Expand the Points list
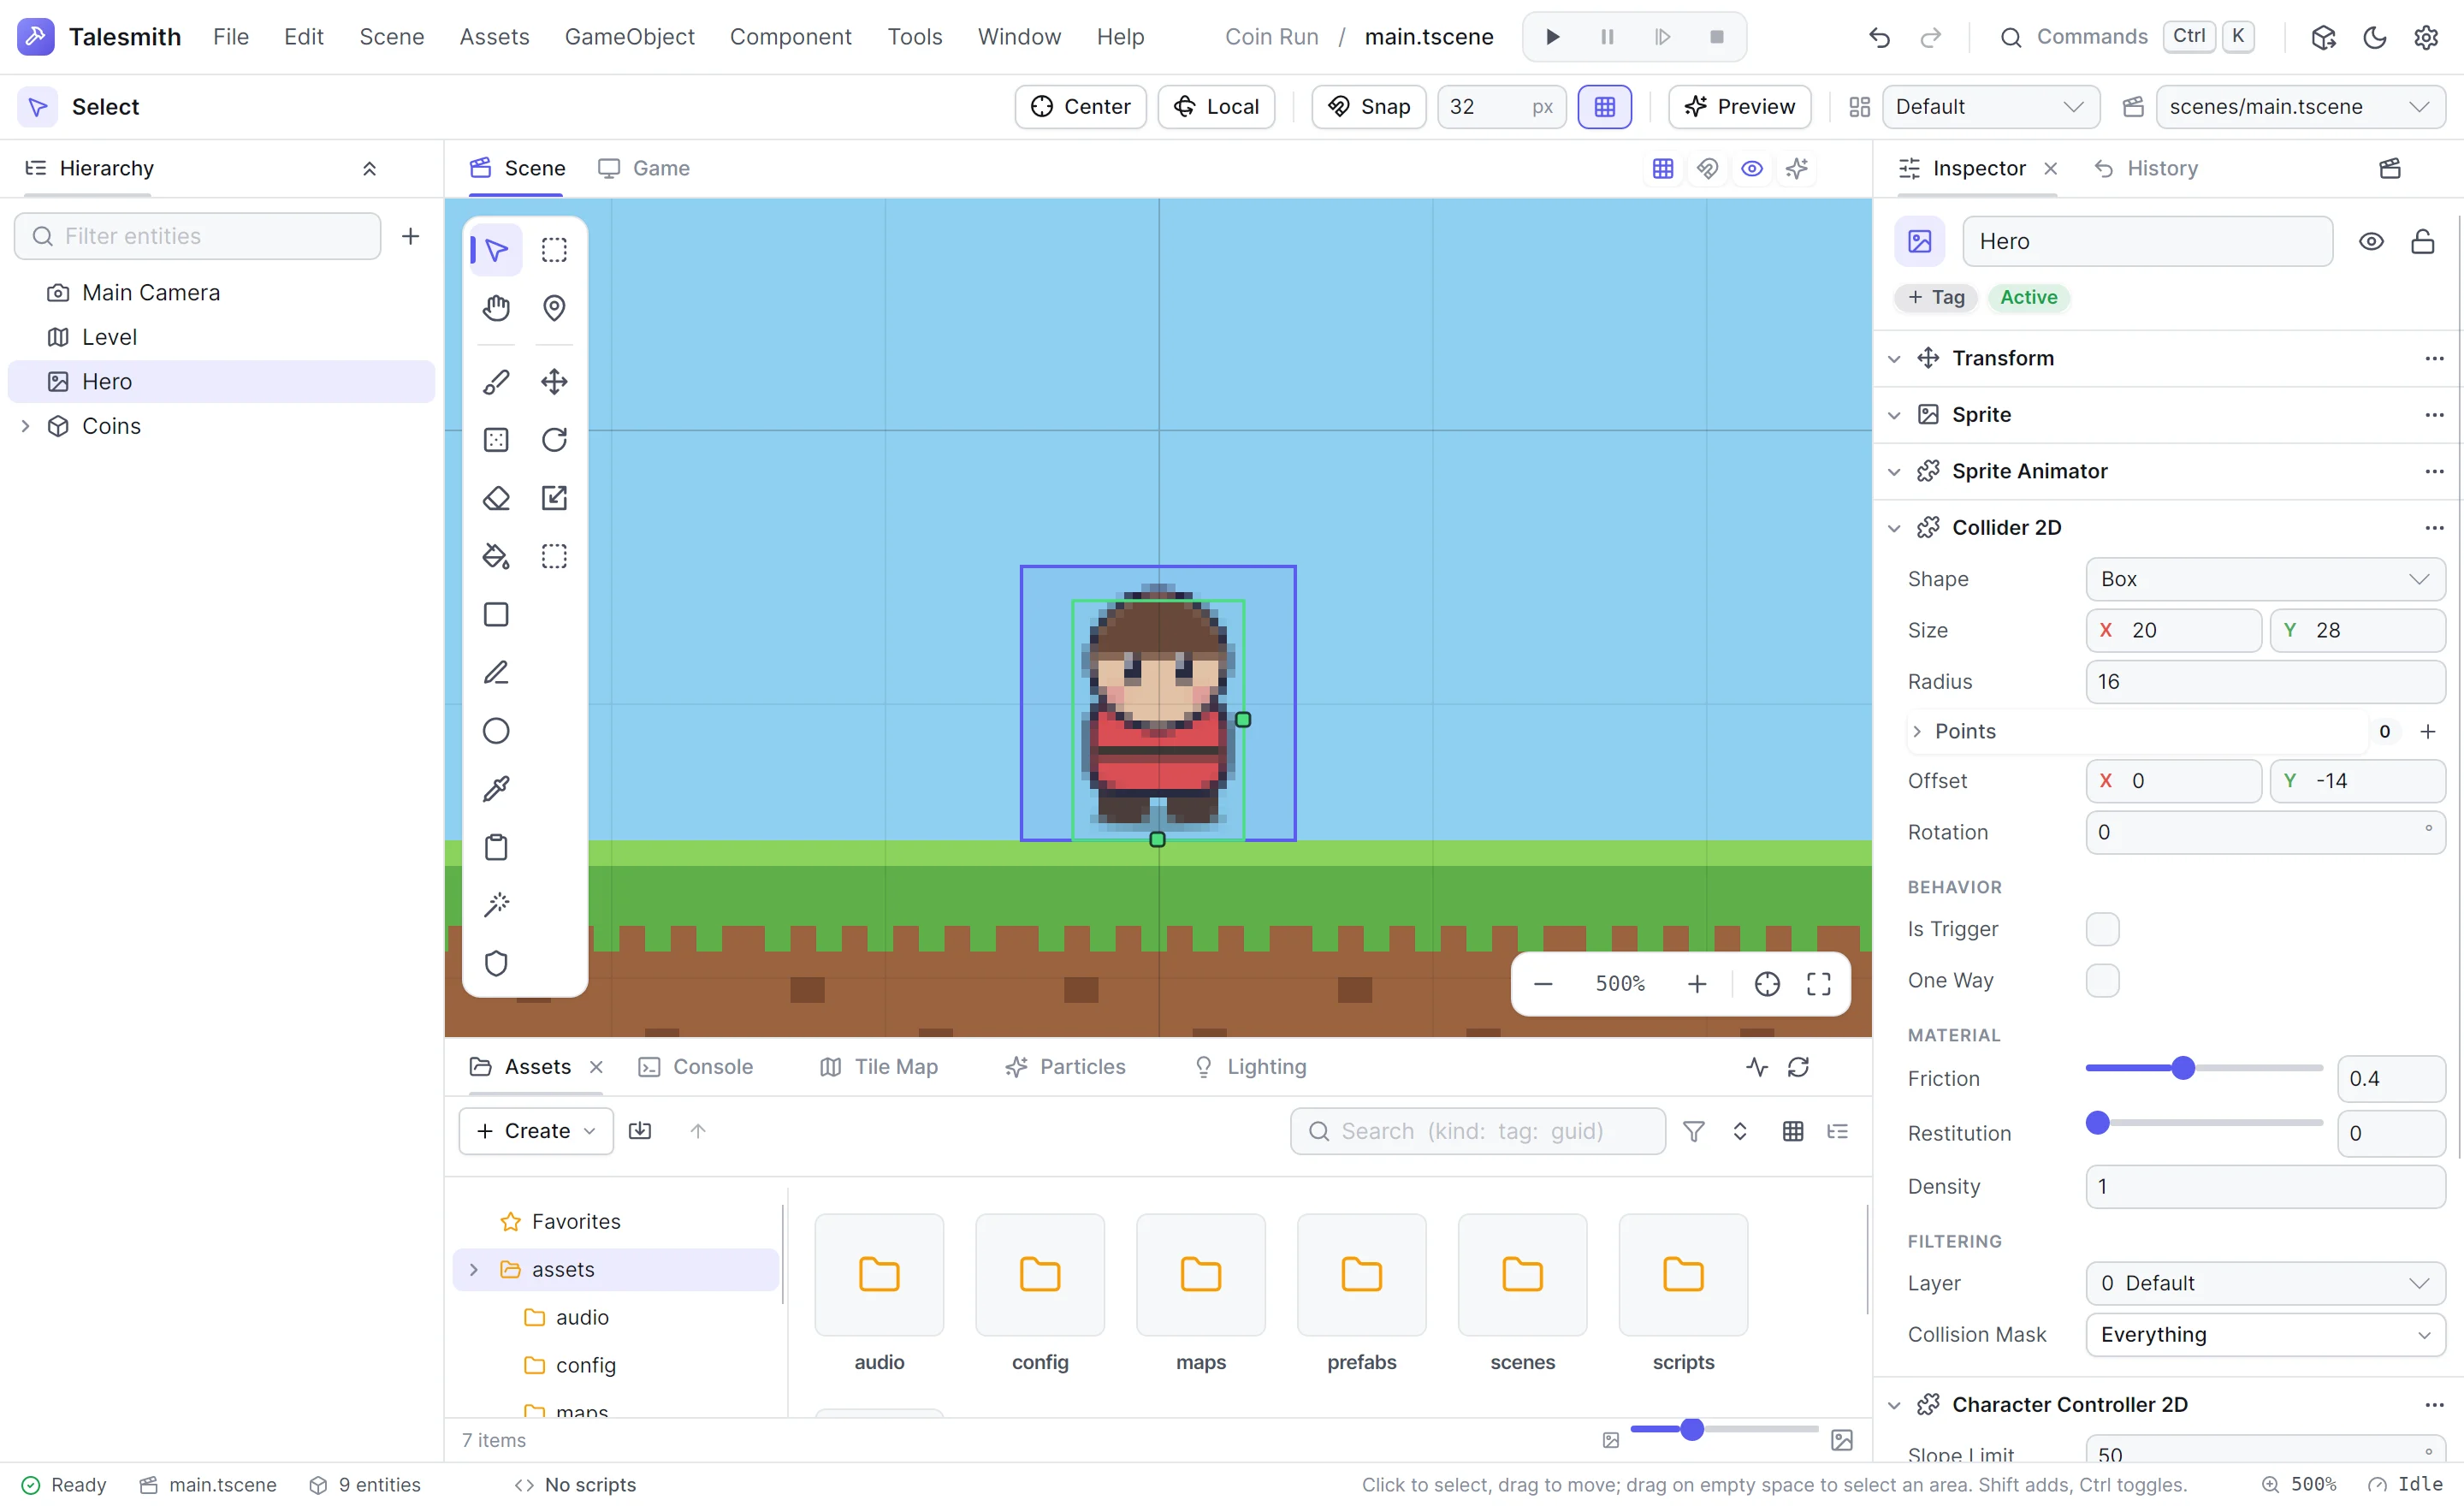This screenshot has width=2464, height=1506. [1917, 731]
